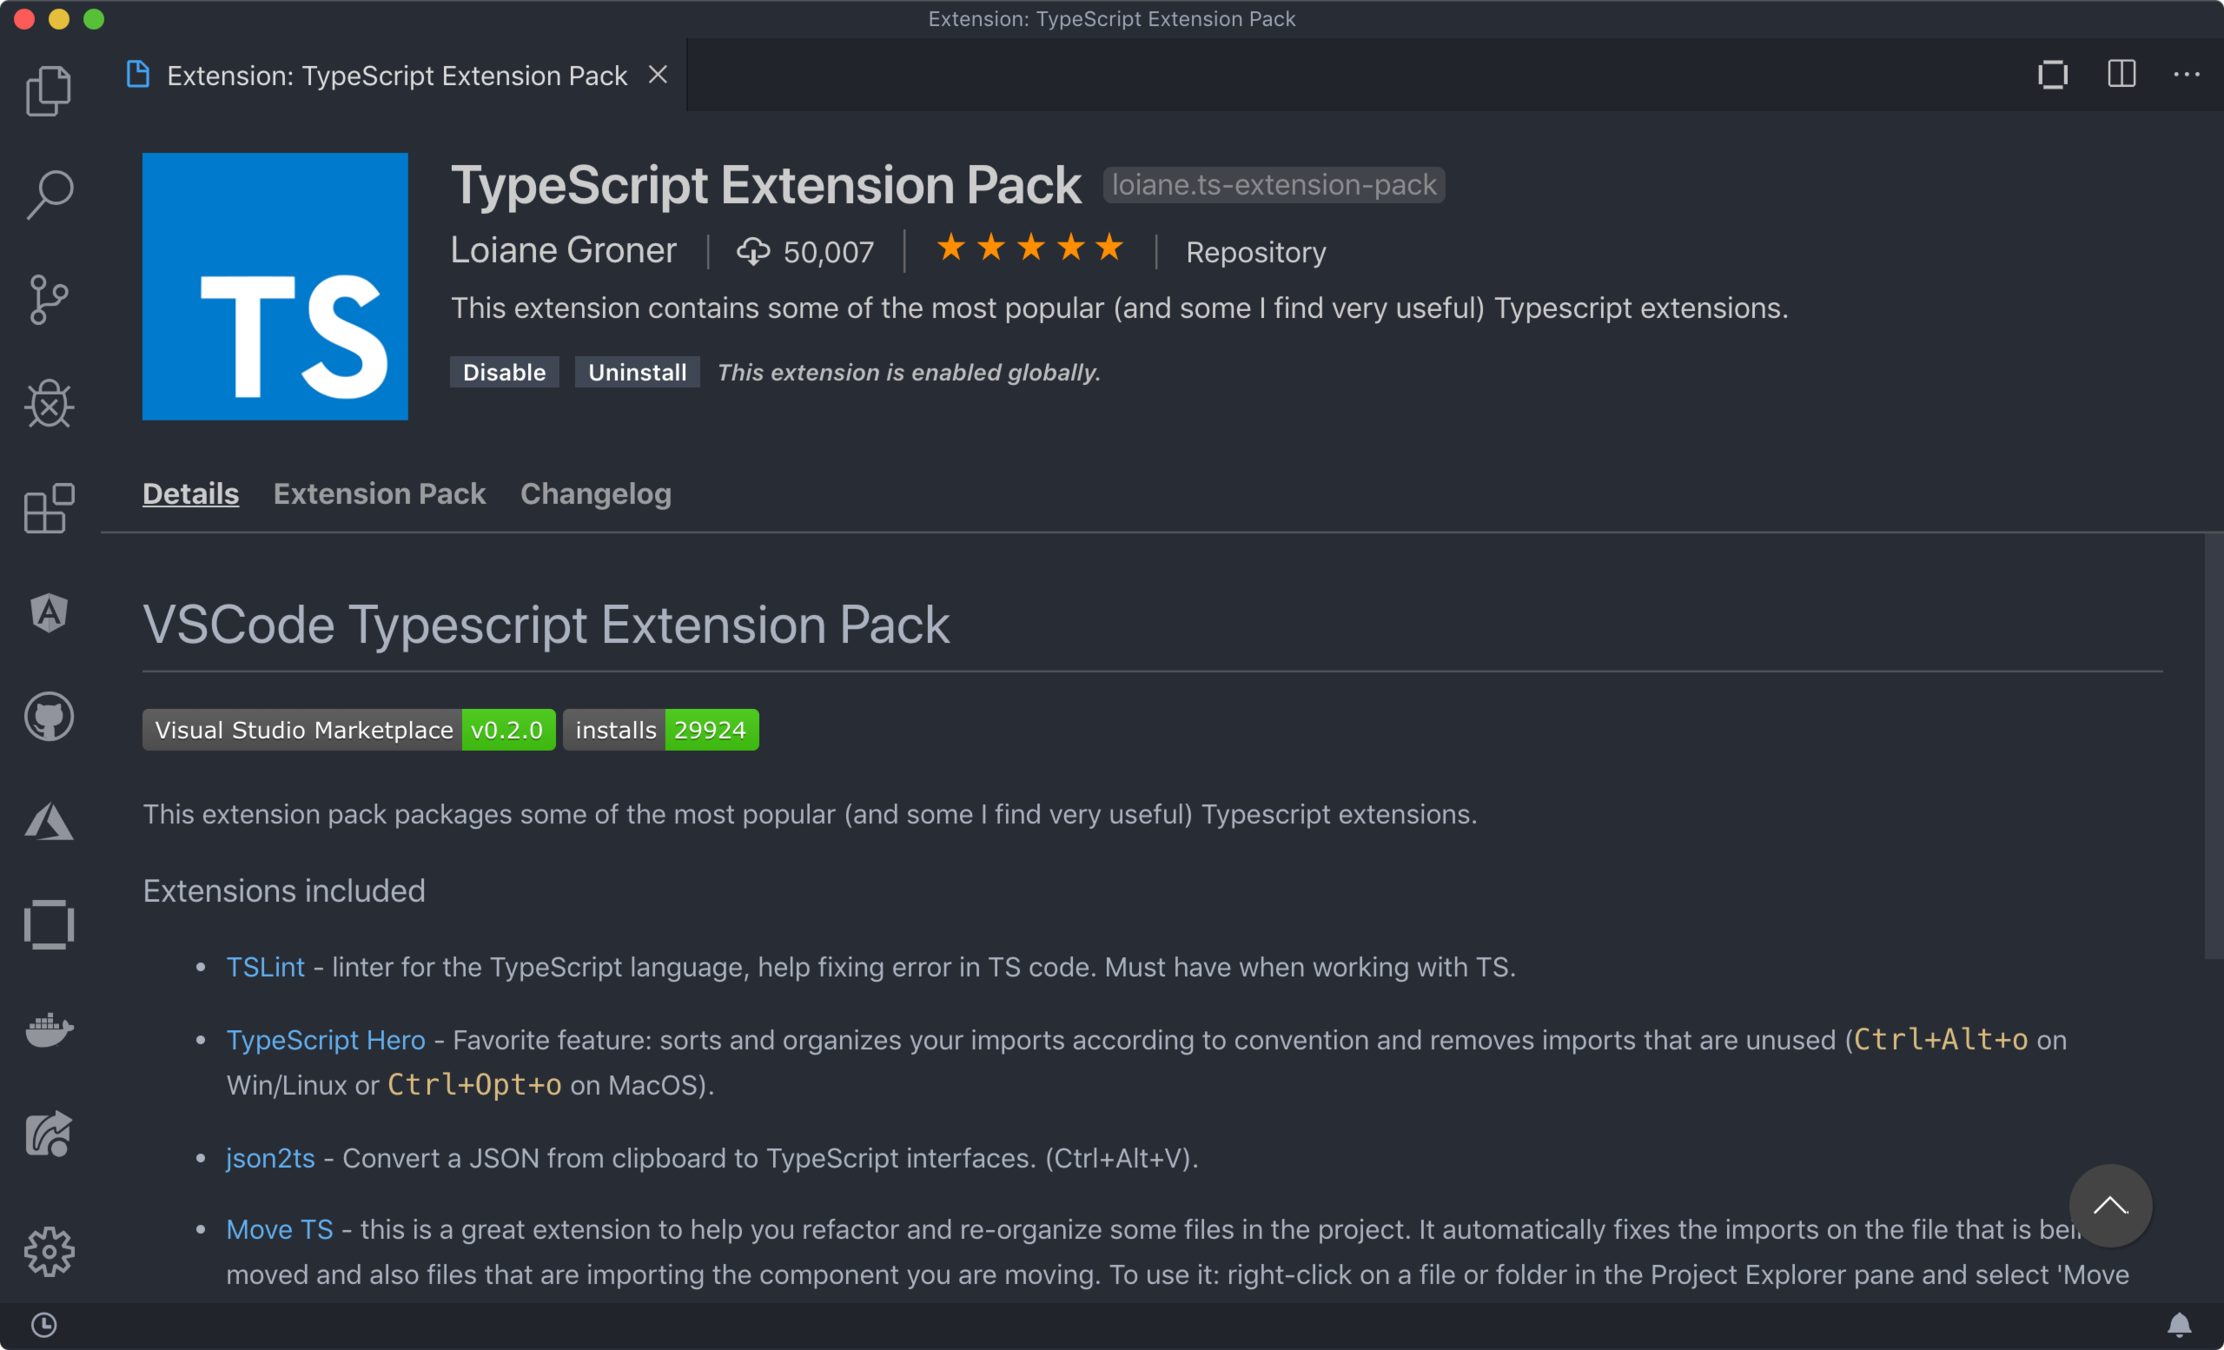Image resolution: width=2224 pixels, height=1350 pixels.
Task: Open the Search panel icon
Action: (48, 194)
